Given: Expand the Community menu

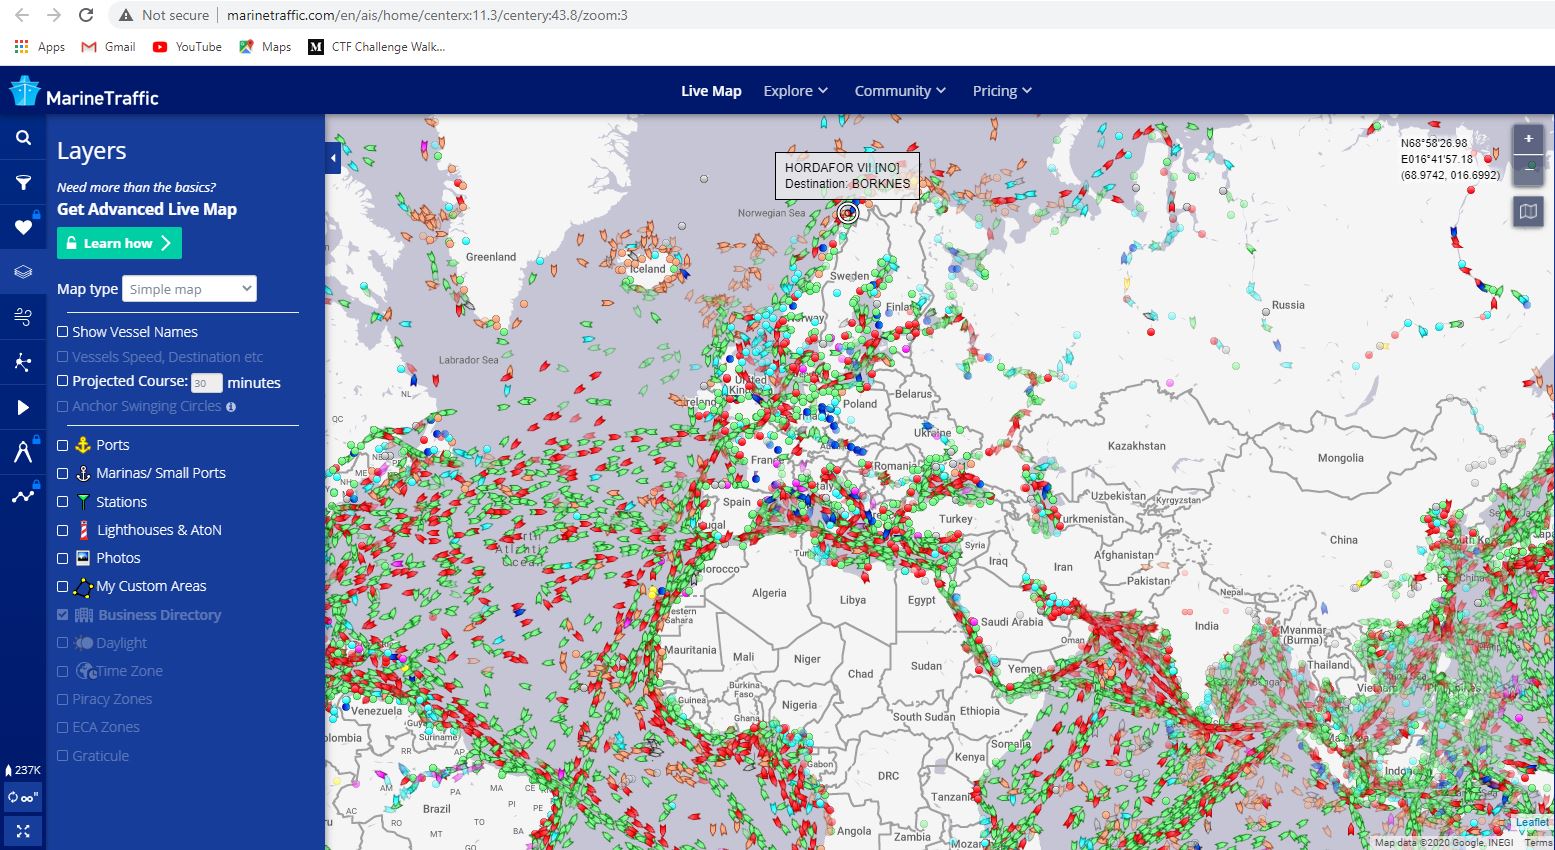Looking at the screenshot, I should (898, 90).
